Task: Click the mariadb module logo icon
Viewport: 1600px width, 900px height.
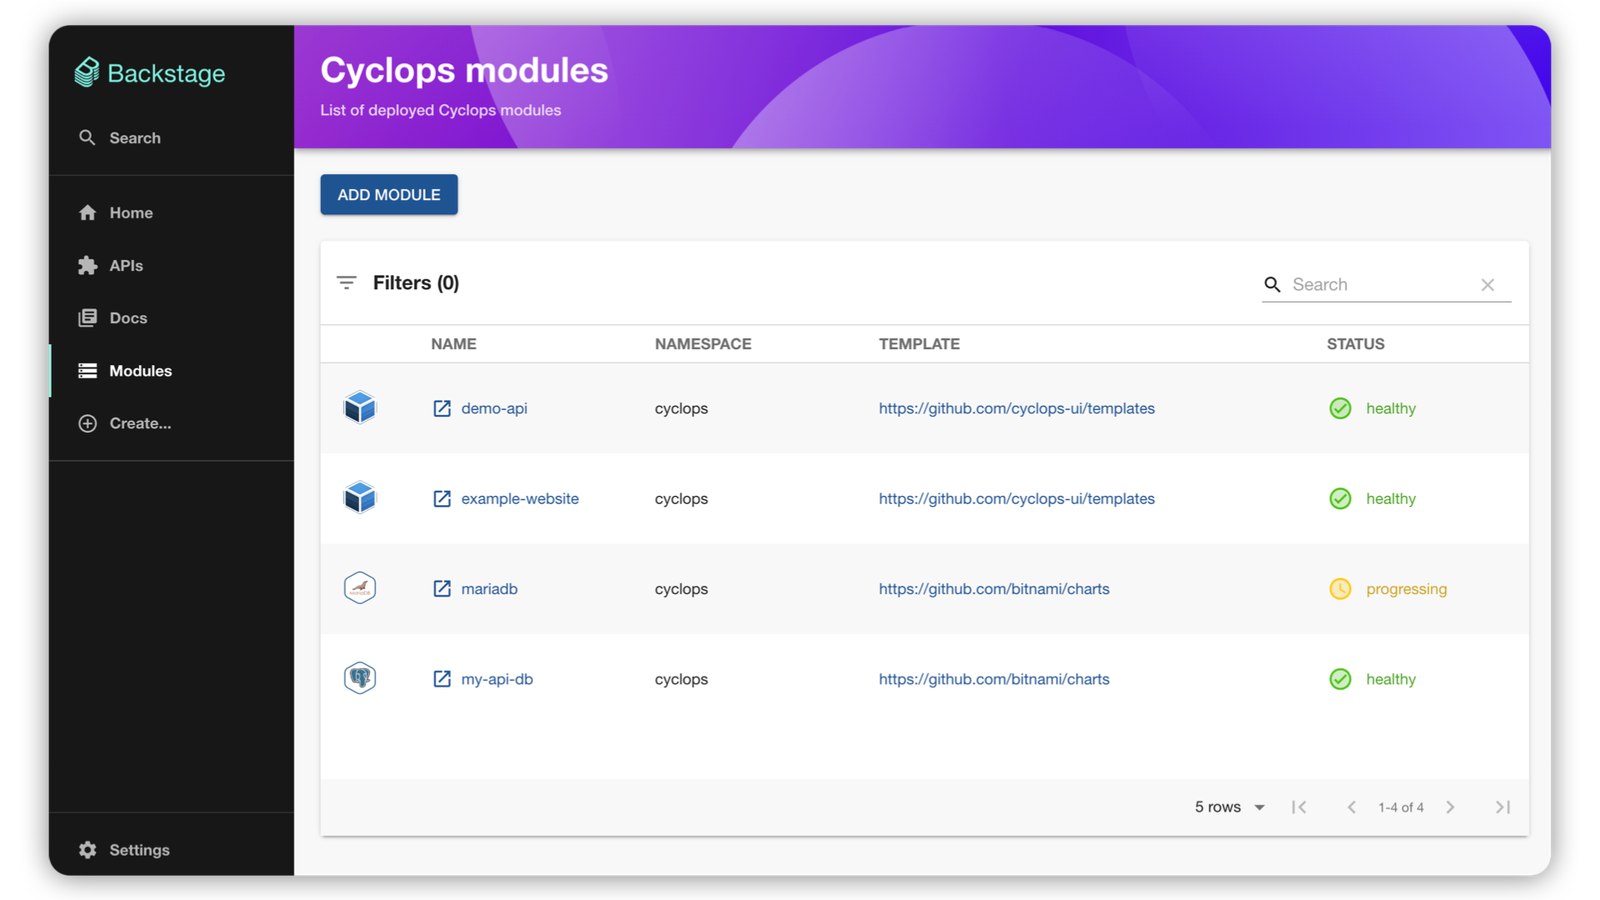Action: click(360, 588)
